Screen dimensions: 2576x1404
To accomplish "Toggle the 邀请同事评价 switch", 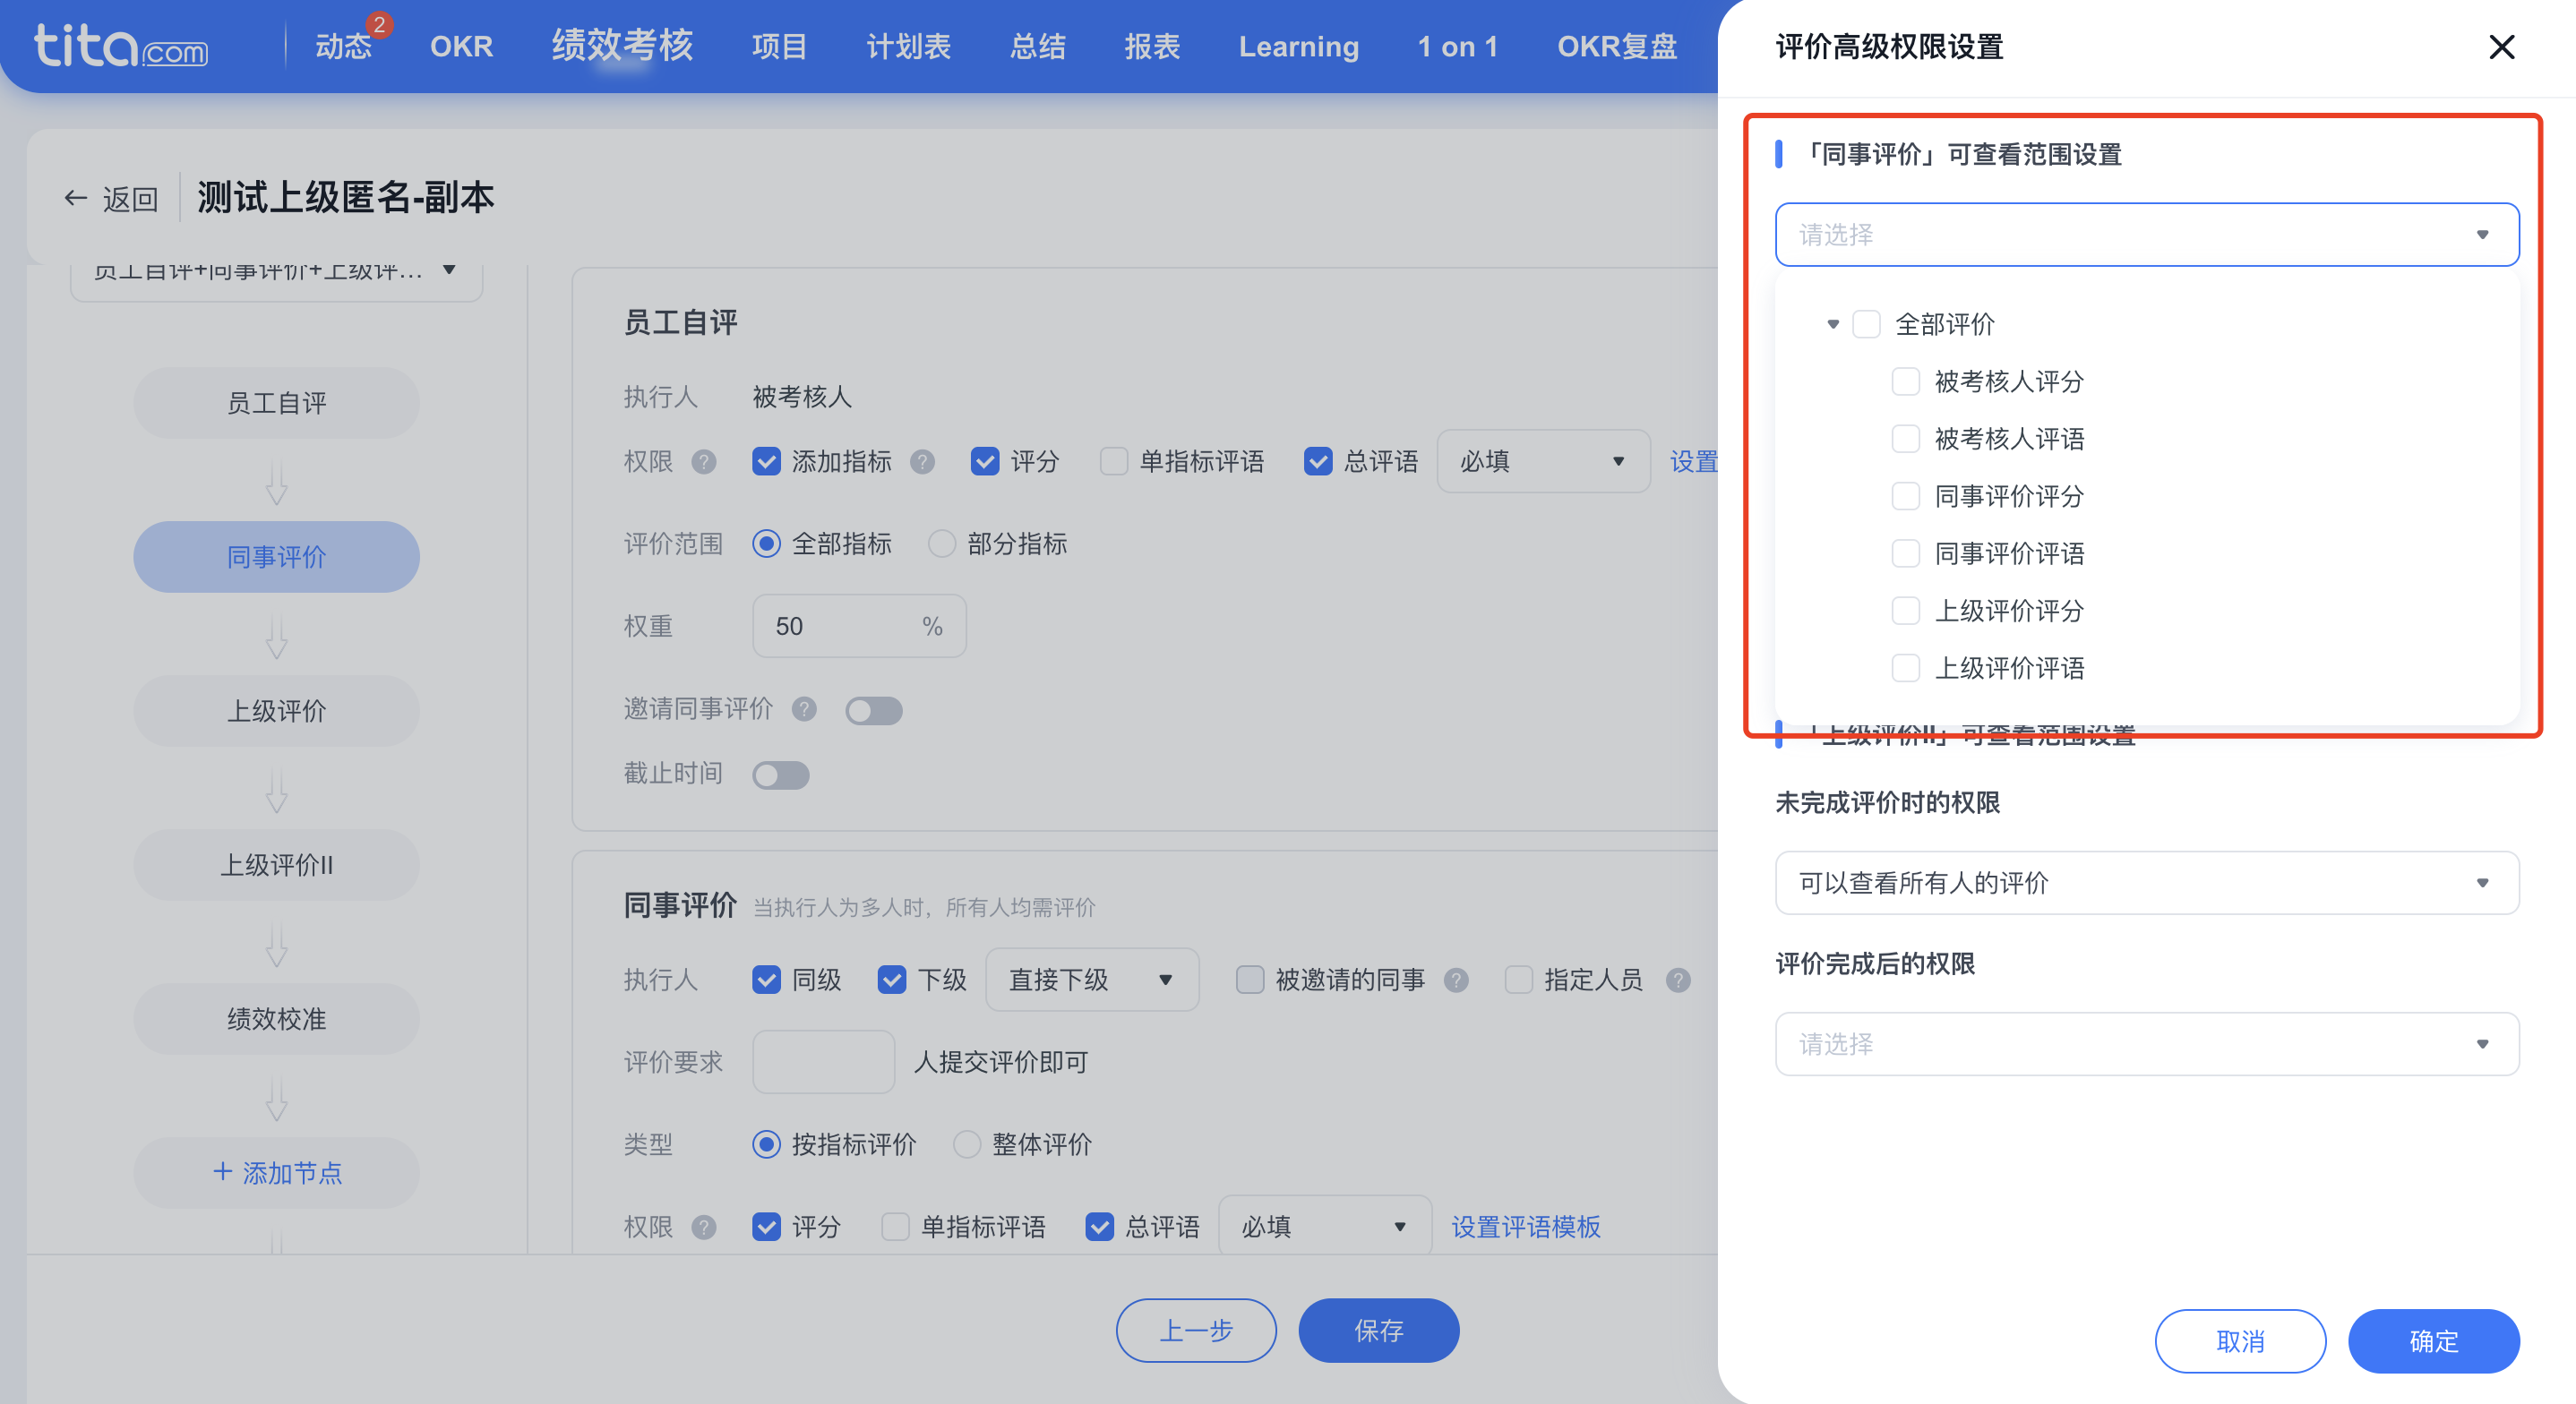I will (x=873, y=710).
